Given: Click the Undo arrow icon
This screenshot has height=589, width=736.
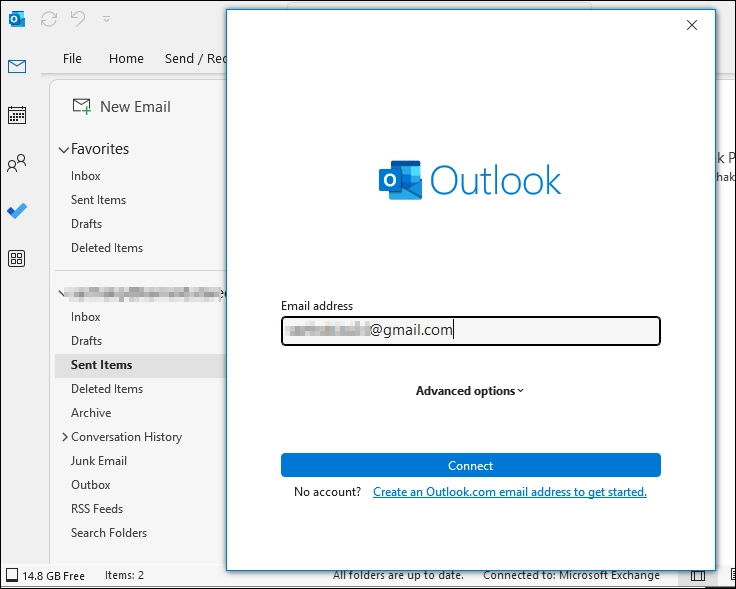Looking at the screenshot, I should 78,19.
